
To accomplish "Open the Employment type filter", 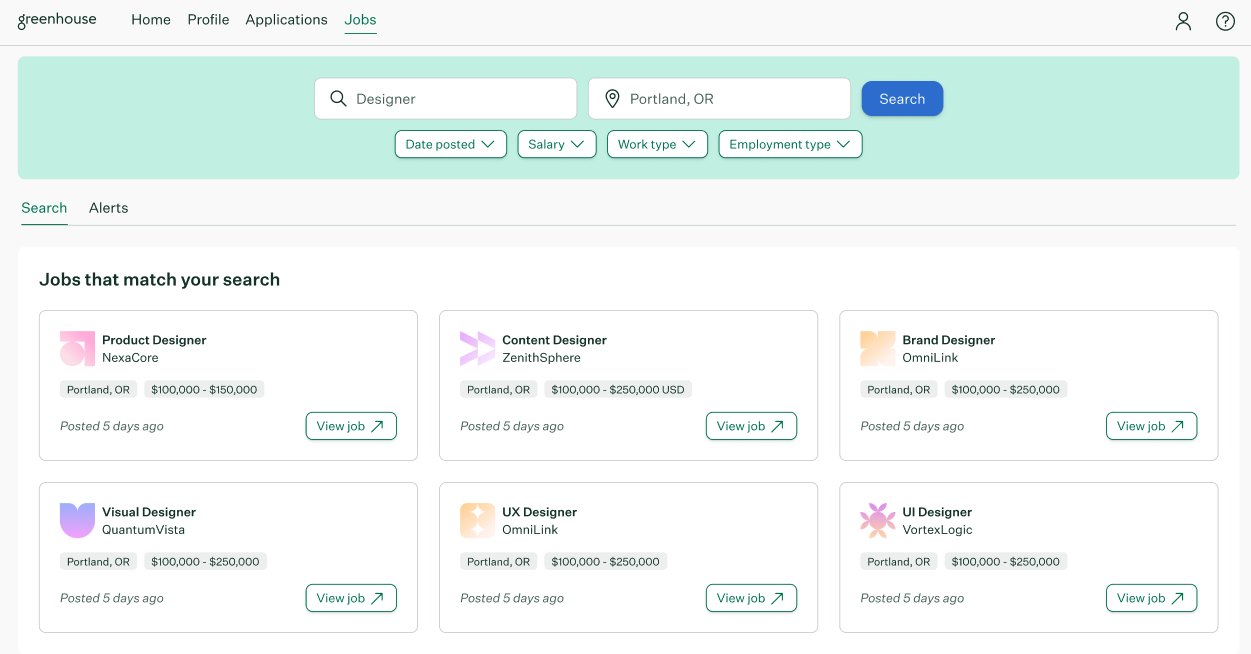I will click(x=790, y=144).
